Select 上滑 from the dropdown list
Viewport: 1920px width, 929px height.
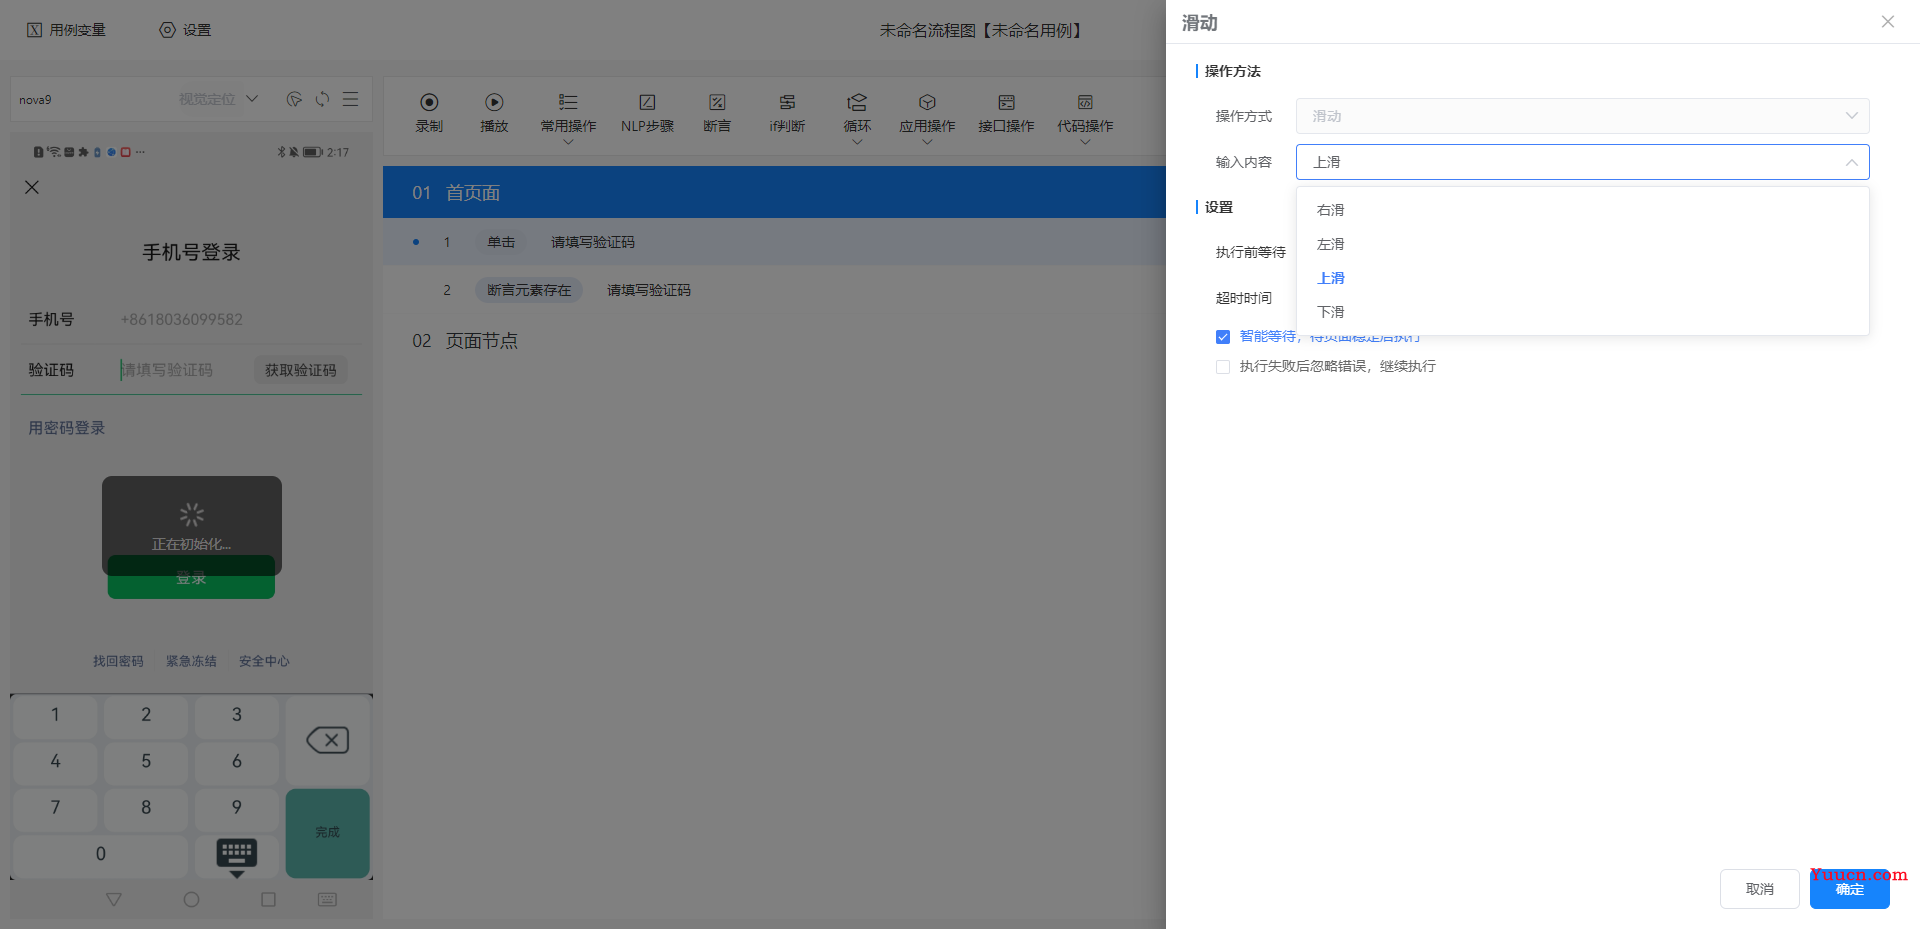click(1583, 278)
